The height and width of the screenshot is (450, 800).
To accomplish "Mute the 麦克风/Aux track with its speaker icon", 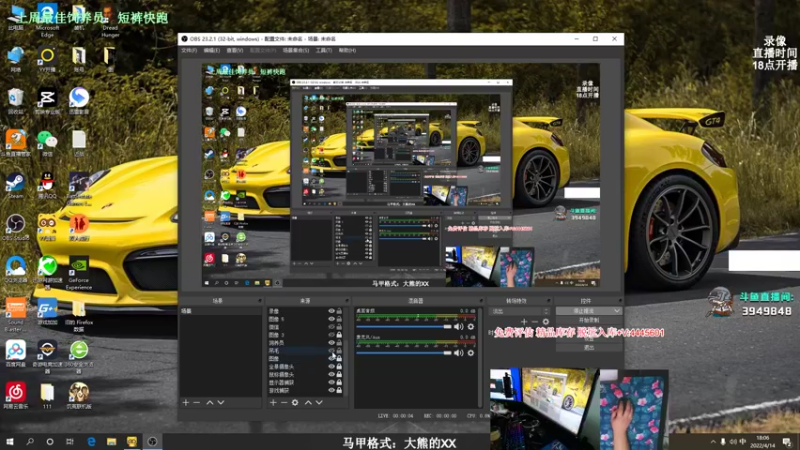I will (459, 353).
